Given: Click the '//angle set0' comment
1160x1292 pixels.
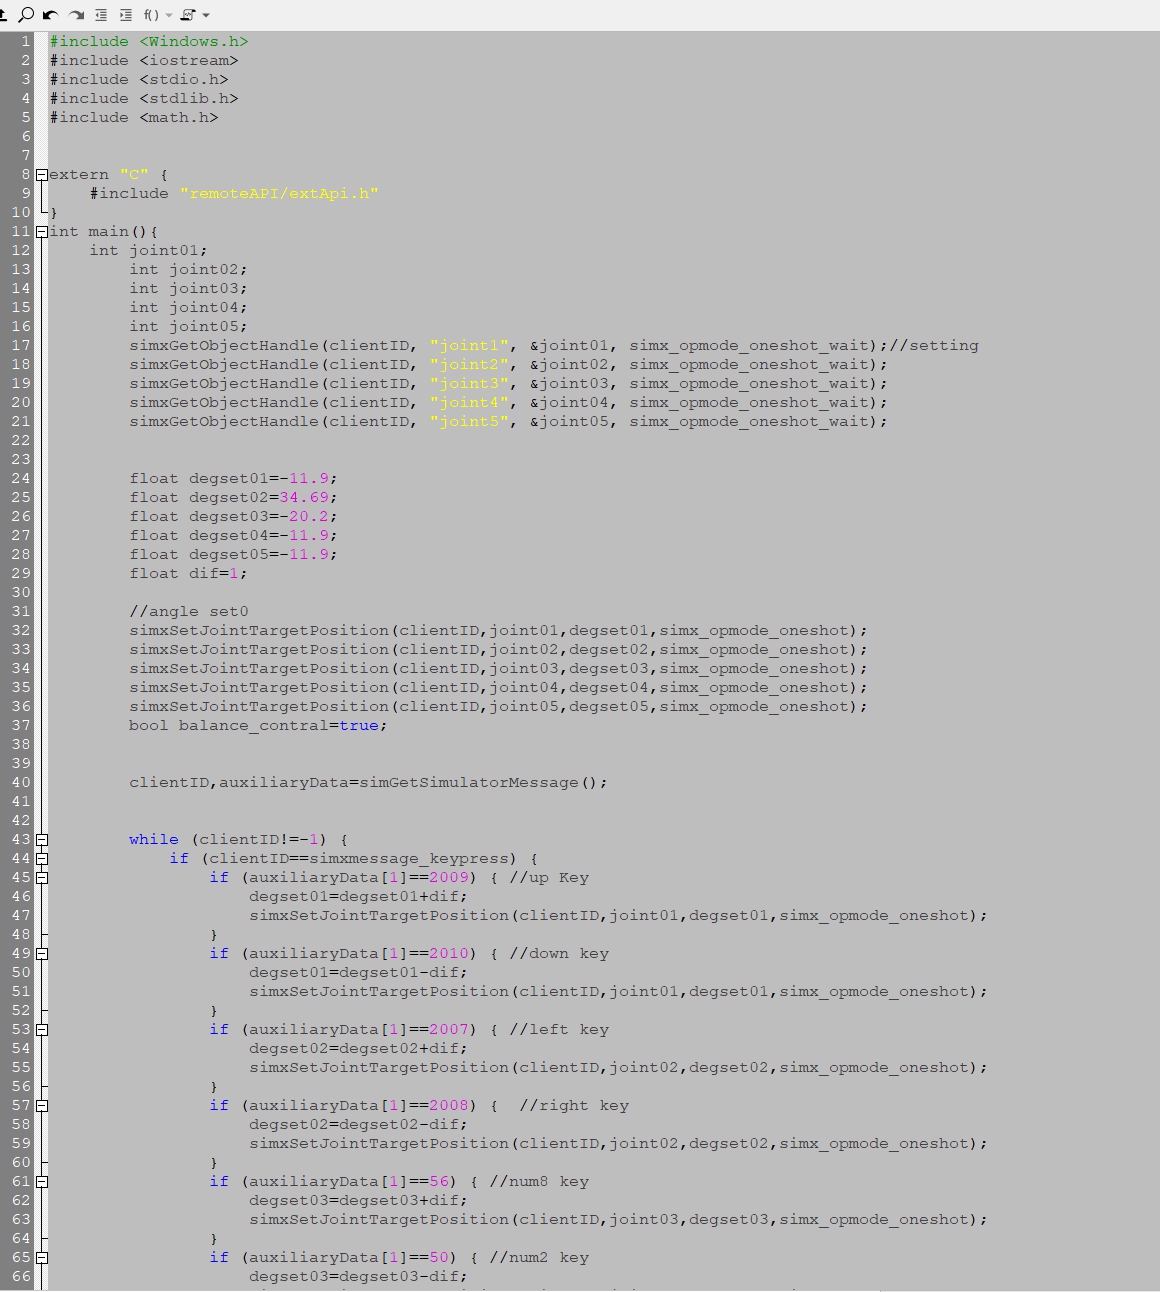Looking at the screenshot, I should point(189,611).
